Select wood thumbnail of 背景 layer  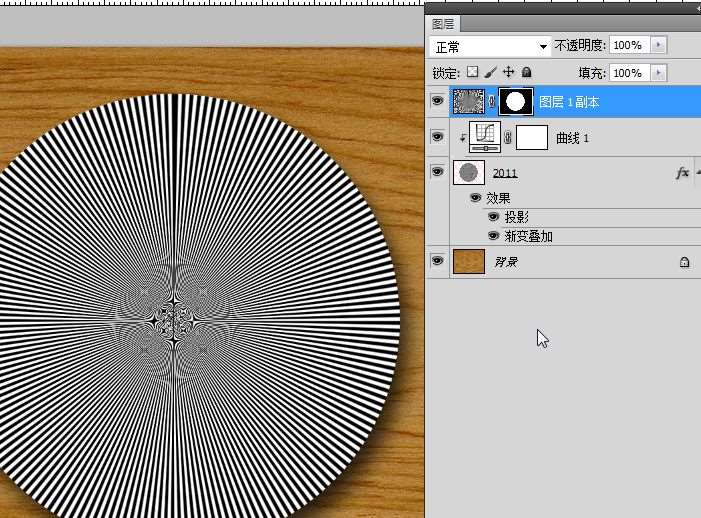coord(469,261)
